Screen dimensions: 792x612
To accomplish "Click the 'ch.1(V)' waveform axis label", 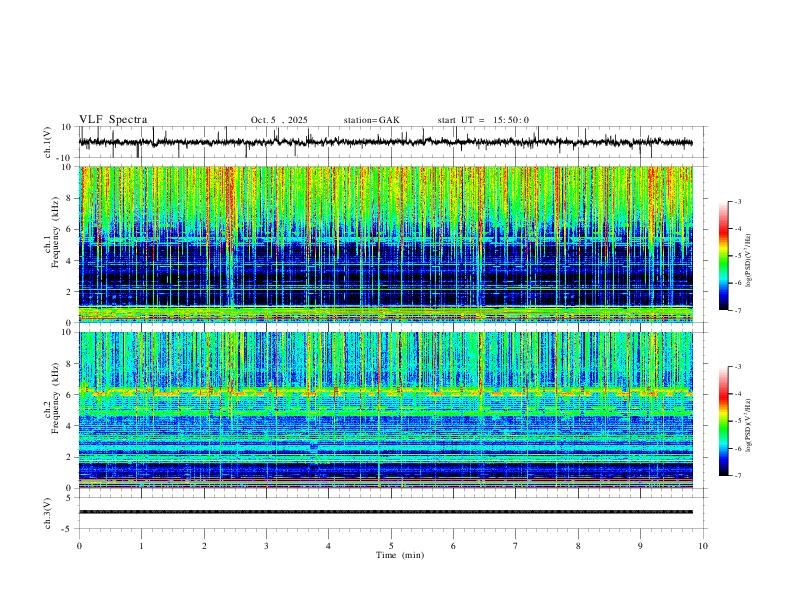I will [48, 142].
